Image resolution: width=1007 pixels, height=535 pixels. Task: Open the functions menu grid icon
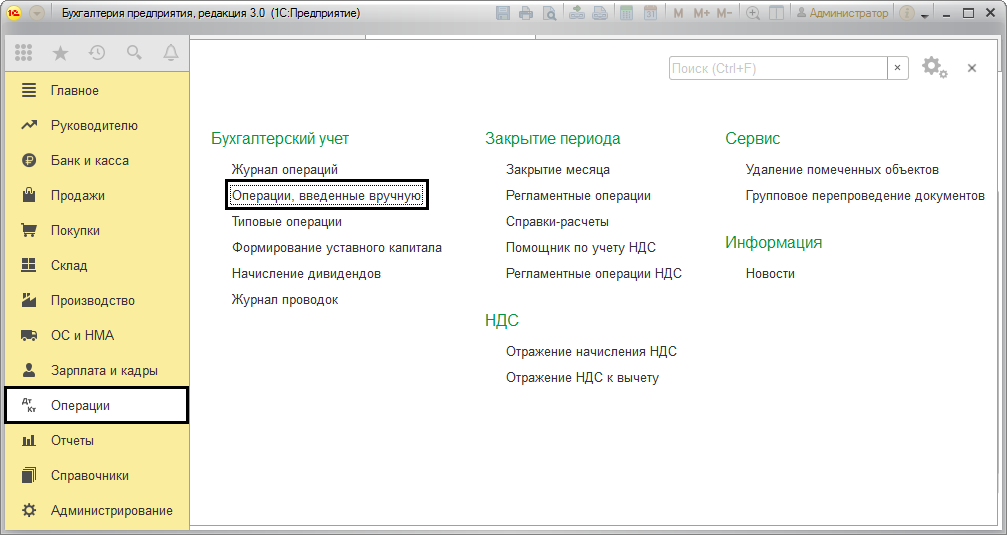tap(23, 53)
